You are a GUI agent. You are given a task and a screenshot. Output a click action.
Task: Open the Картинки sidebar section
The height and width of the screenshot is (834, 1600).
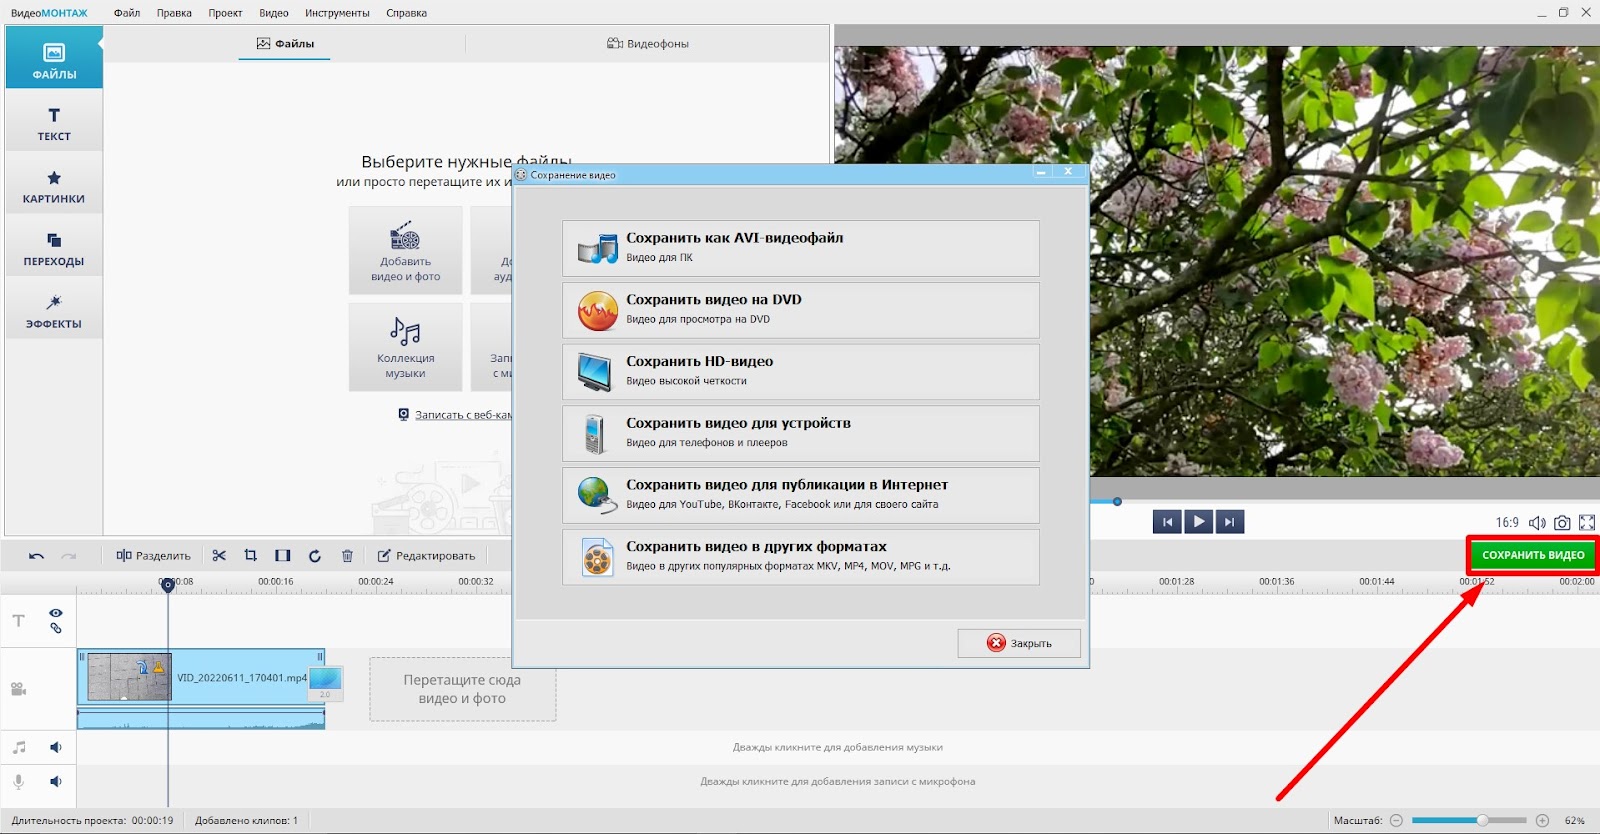(54, 184)
